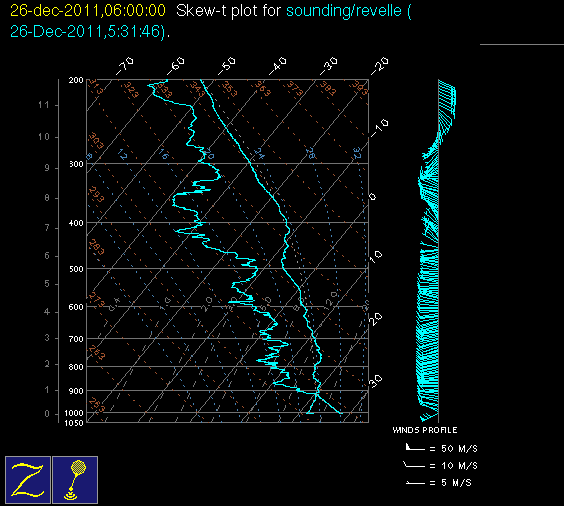Click the 5 M/S wind barb legend symbol
Screen dimensions: 564x506
point(415,482)
